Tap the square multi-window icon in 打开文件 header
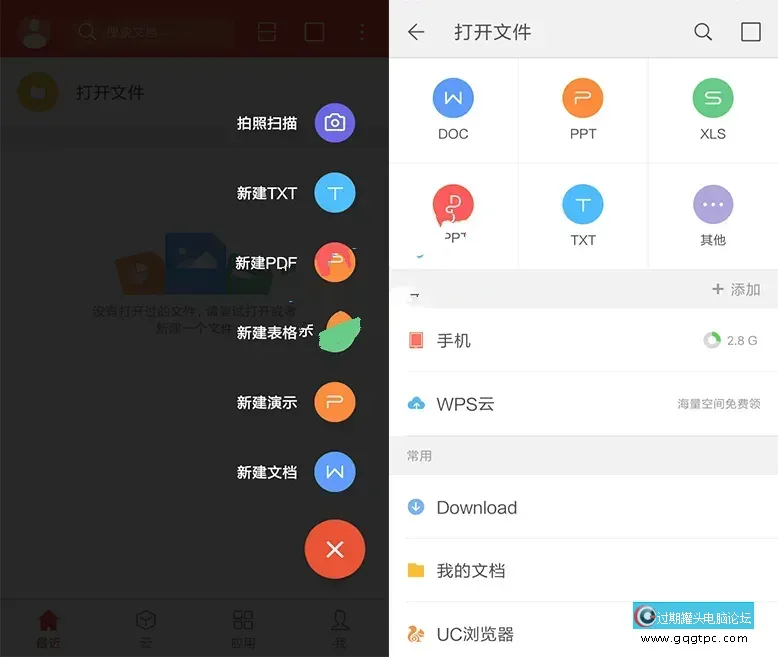Image resolution: width=778 pixels, height=657 pixels. (x=751, y=32)
